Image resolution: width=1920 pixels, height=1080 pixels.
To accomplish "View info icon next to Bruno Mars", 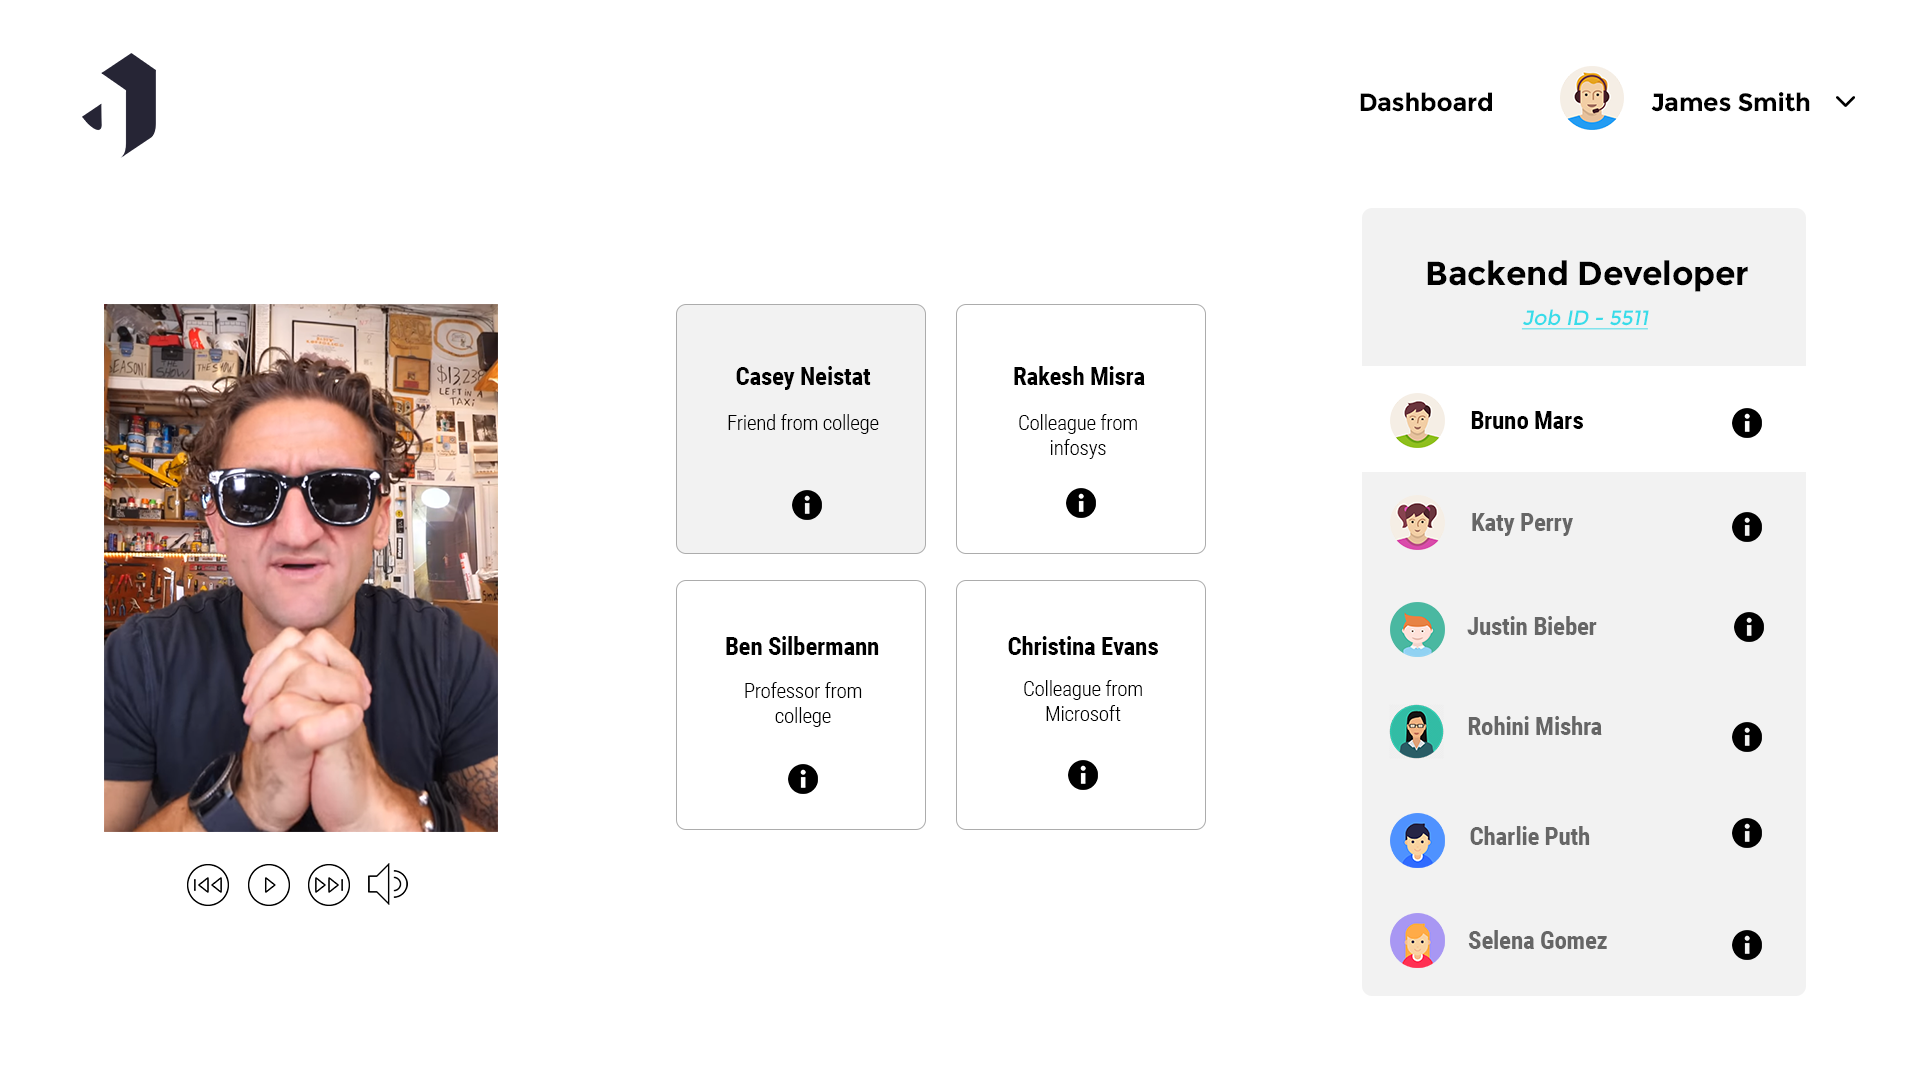I will tap(1747, 423).
